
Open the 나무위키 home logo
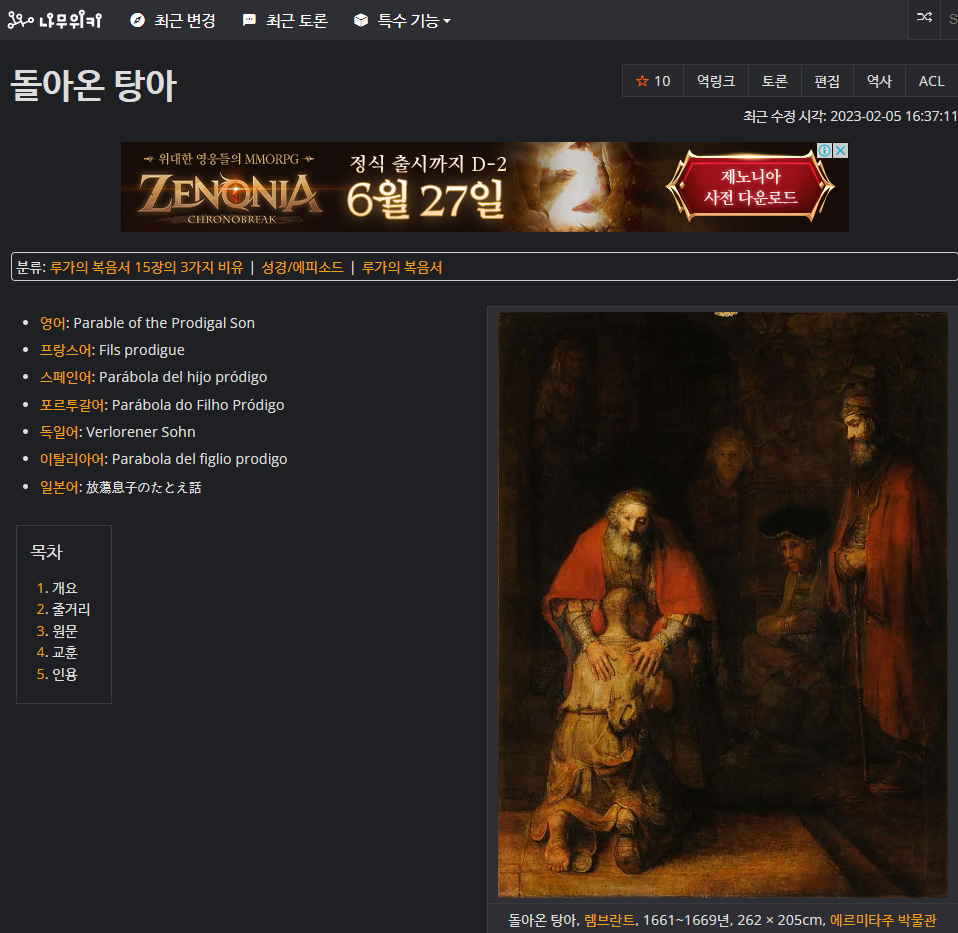(54, 20)
